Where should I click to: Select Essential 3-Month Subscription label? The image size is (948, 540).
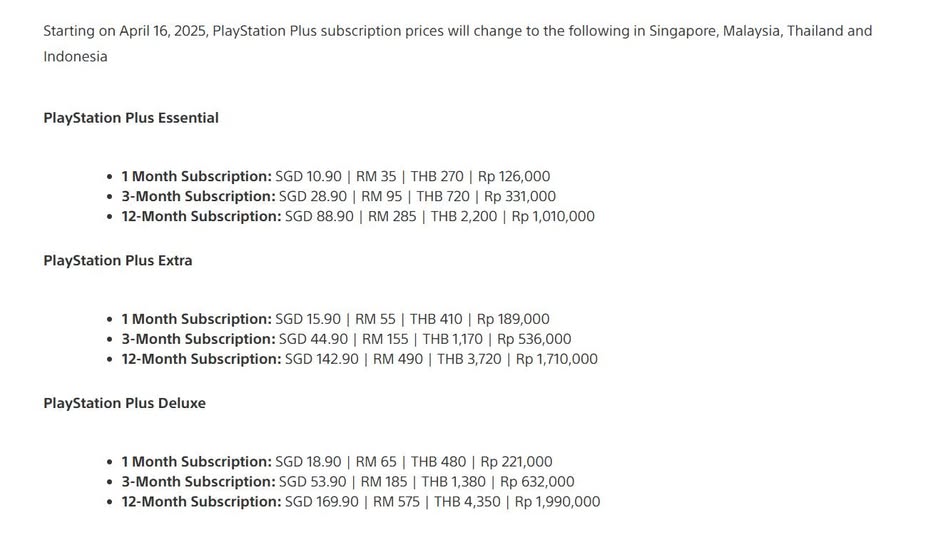[198, 197]
